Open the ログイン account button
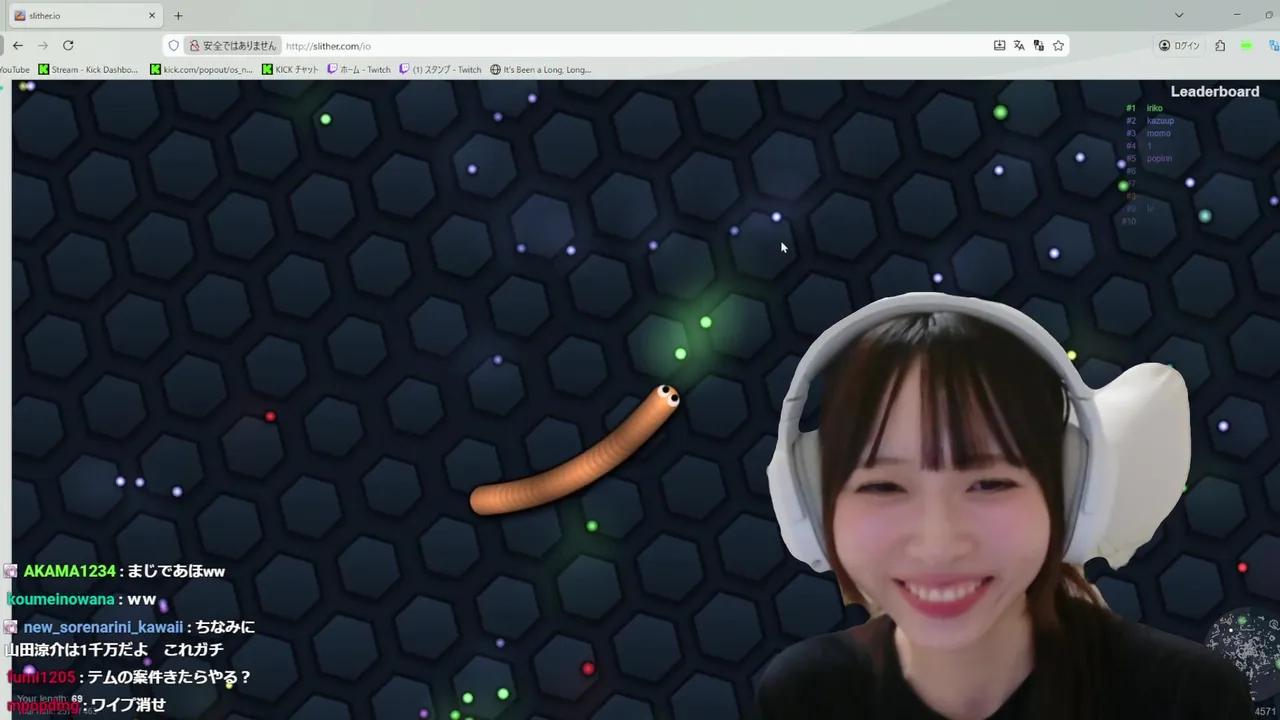Image resolution: width=1280 pixels, height=720 pixels. (x=1180, y=46)
